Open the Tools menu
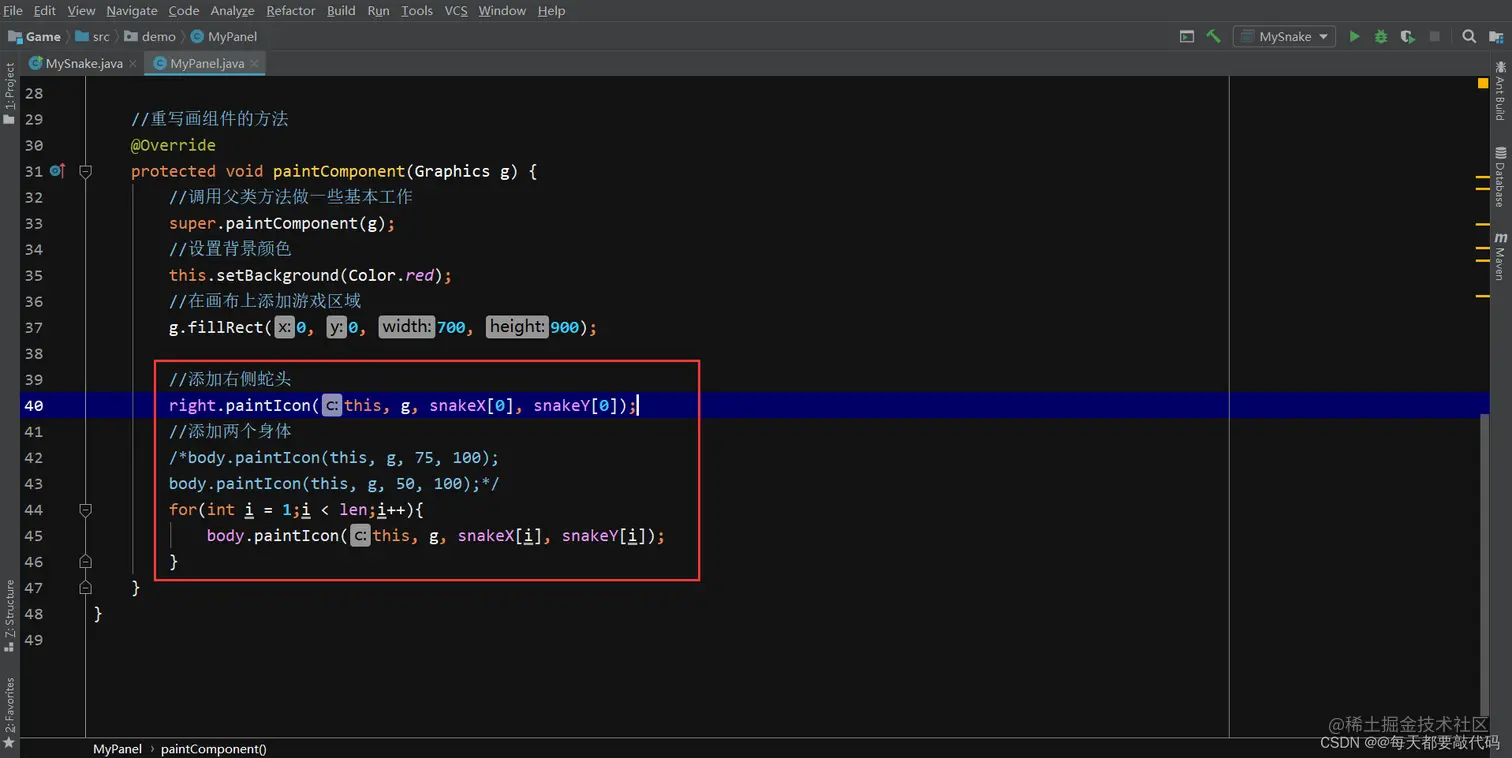1512x758 pixels. (417, 11)
